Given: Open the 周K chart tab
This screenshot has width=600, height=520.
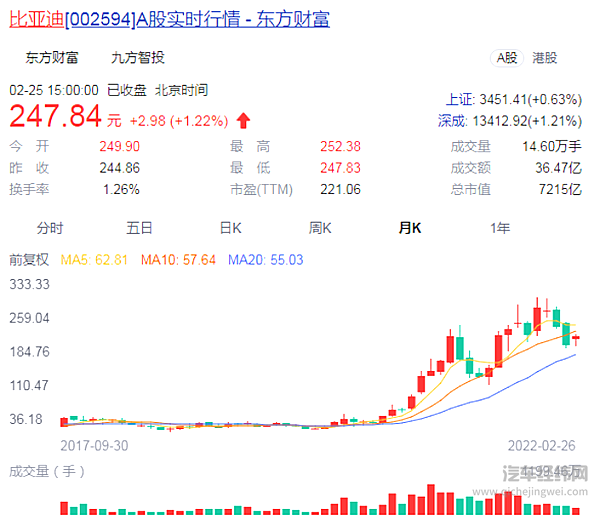Looking at the screenshot, I should [x=320, y=228].
